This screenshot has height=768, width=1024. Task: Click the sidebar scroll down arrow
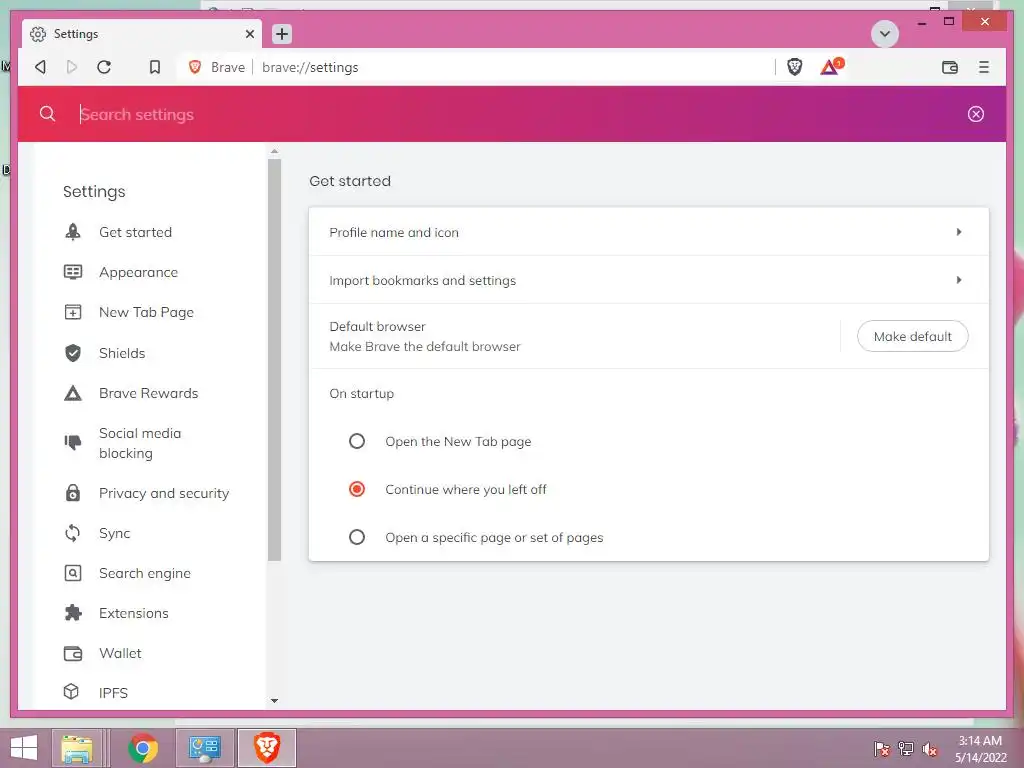pos(274,701)
